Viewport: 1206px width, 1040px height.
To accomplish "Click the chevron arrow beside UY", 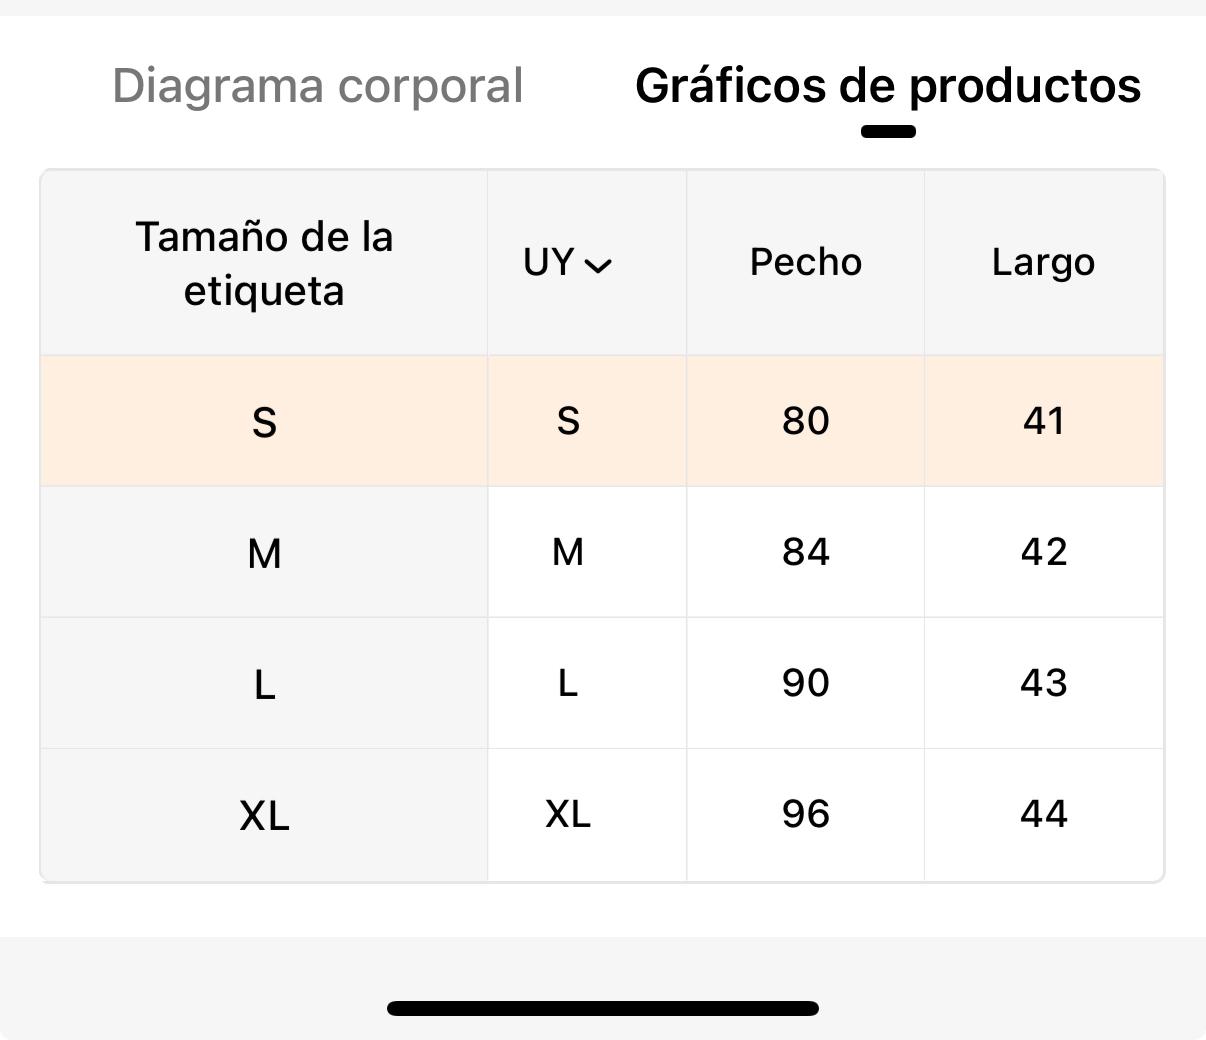I will coord(598,265).
